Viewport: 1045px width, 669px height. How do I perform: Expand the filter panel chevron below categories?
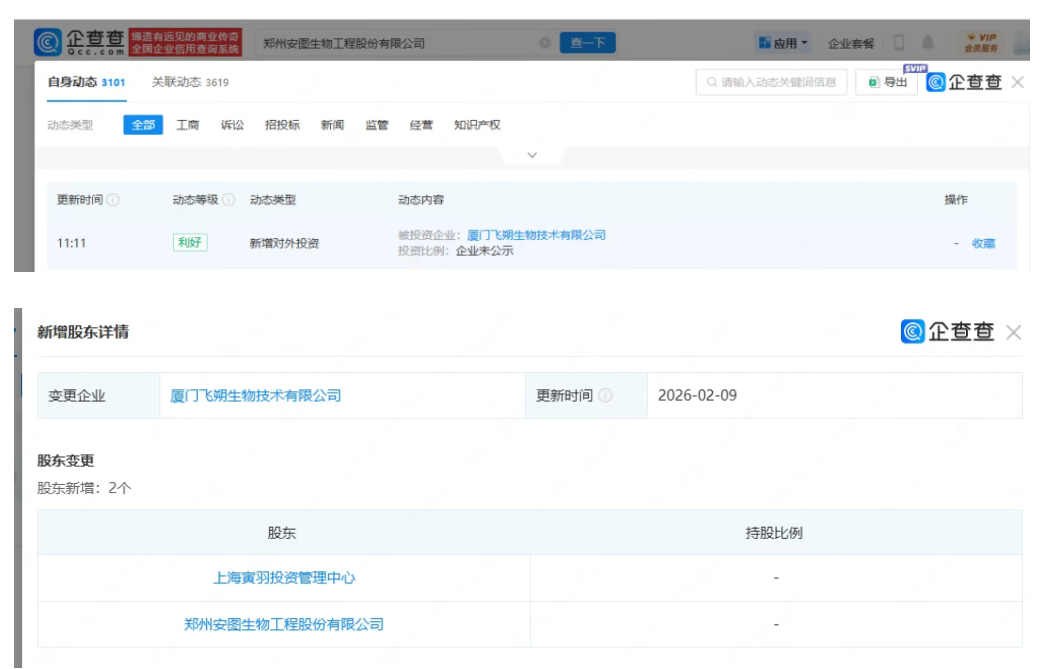coord(532,155)
